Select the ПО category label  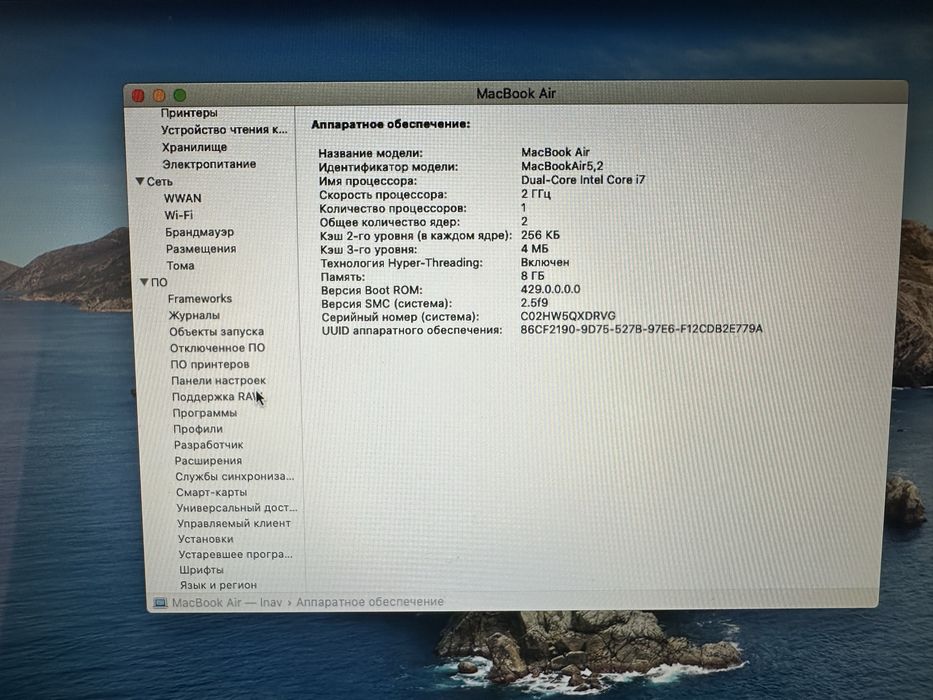click(x=159, y=282)
